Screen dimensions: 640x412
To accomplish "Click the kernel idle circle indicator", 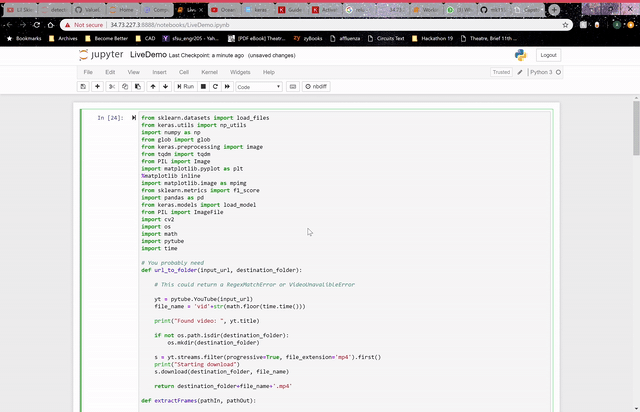I will (558, 72).
